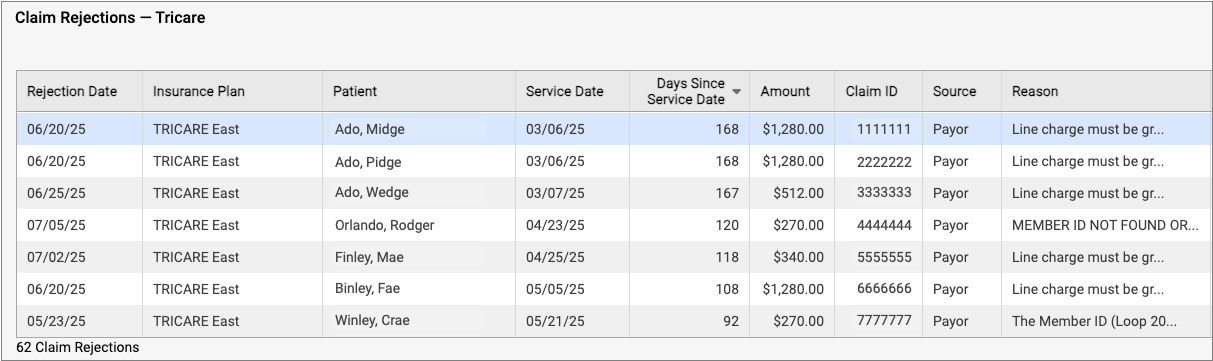
Task: Select patient Binley, Fae
Action: pyautogui.click(x=368, y=289)
